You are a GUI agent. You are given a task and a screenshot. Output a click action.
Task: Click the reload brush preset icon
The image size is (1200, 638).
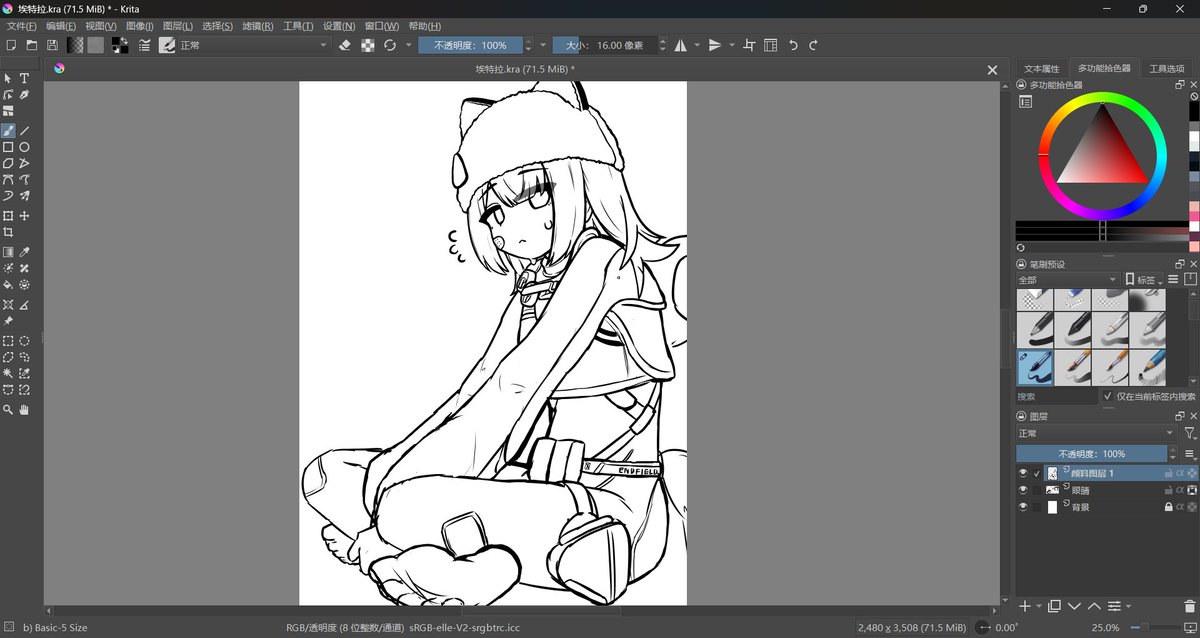390,45
